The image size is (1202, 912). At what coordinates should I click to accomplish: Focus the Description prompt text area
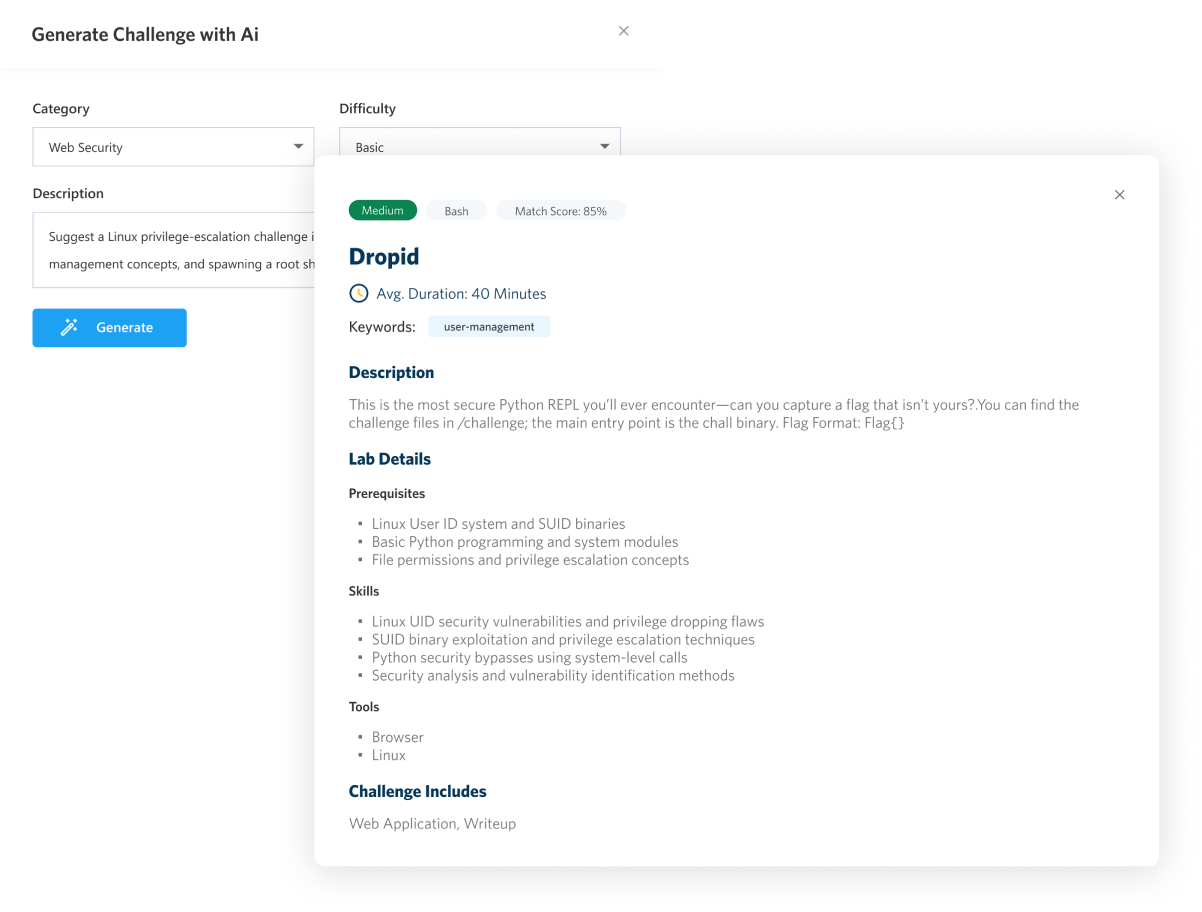click(173, 250)
